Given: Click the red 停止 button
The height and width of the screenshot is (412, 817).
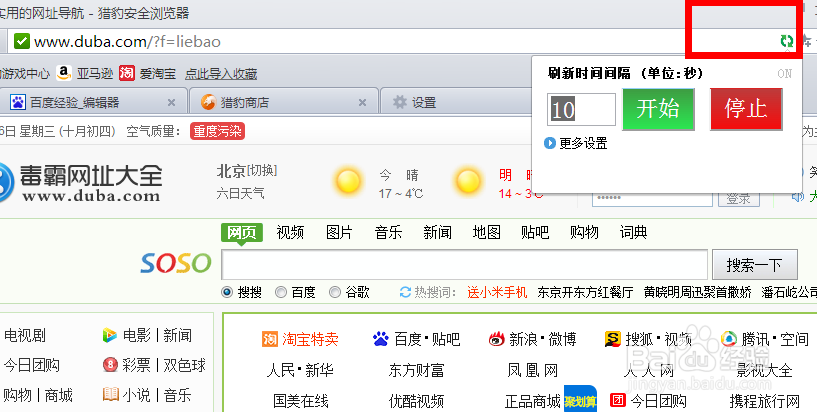Looking at the screenshot, I should tap(746, 109).
